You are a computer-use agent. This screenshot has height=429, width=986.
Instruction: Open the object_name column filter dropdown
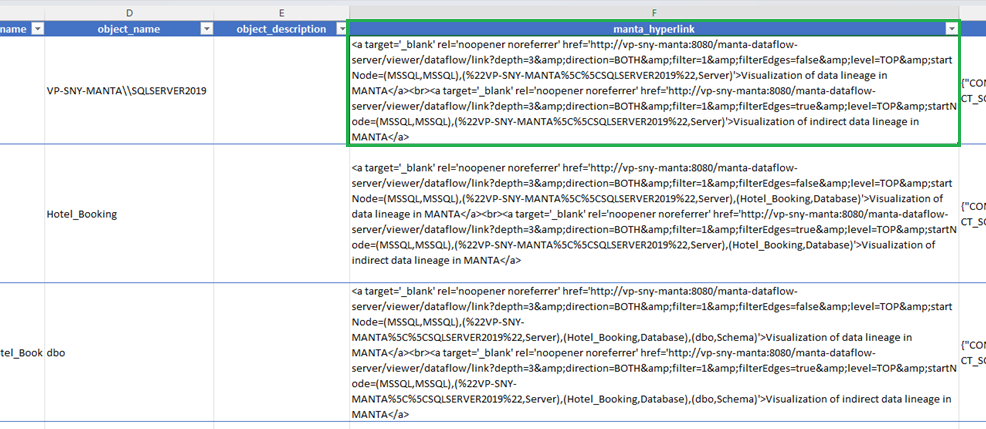[206, 29]
